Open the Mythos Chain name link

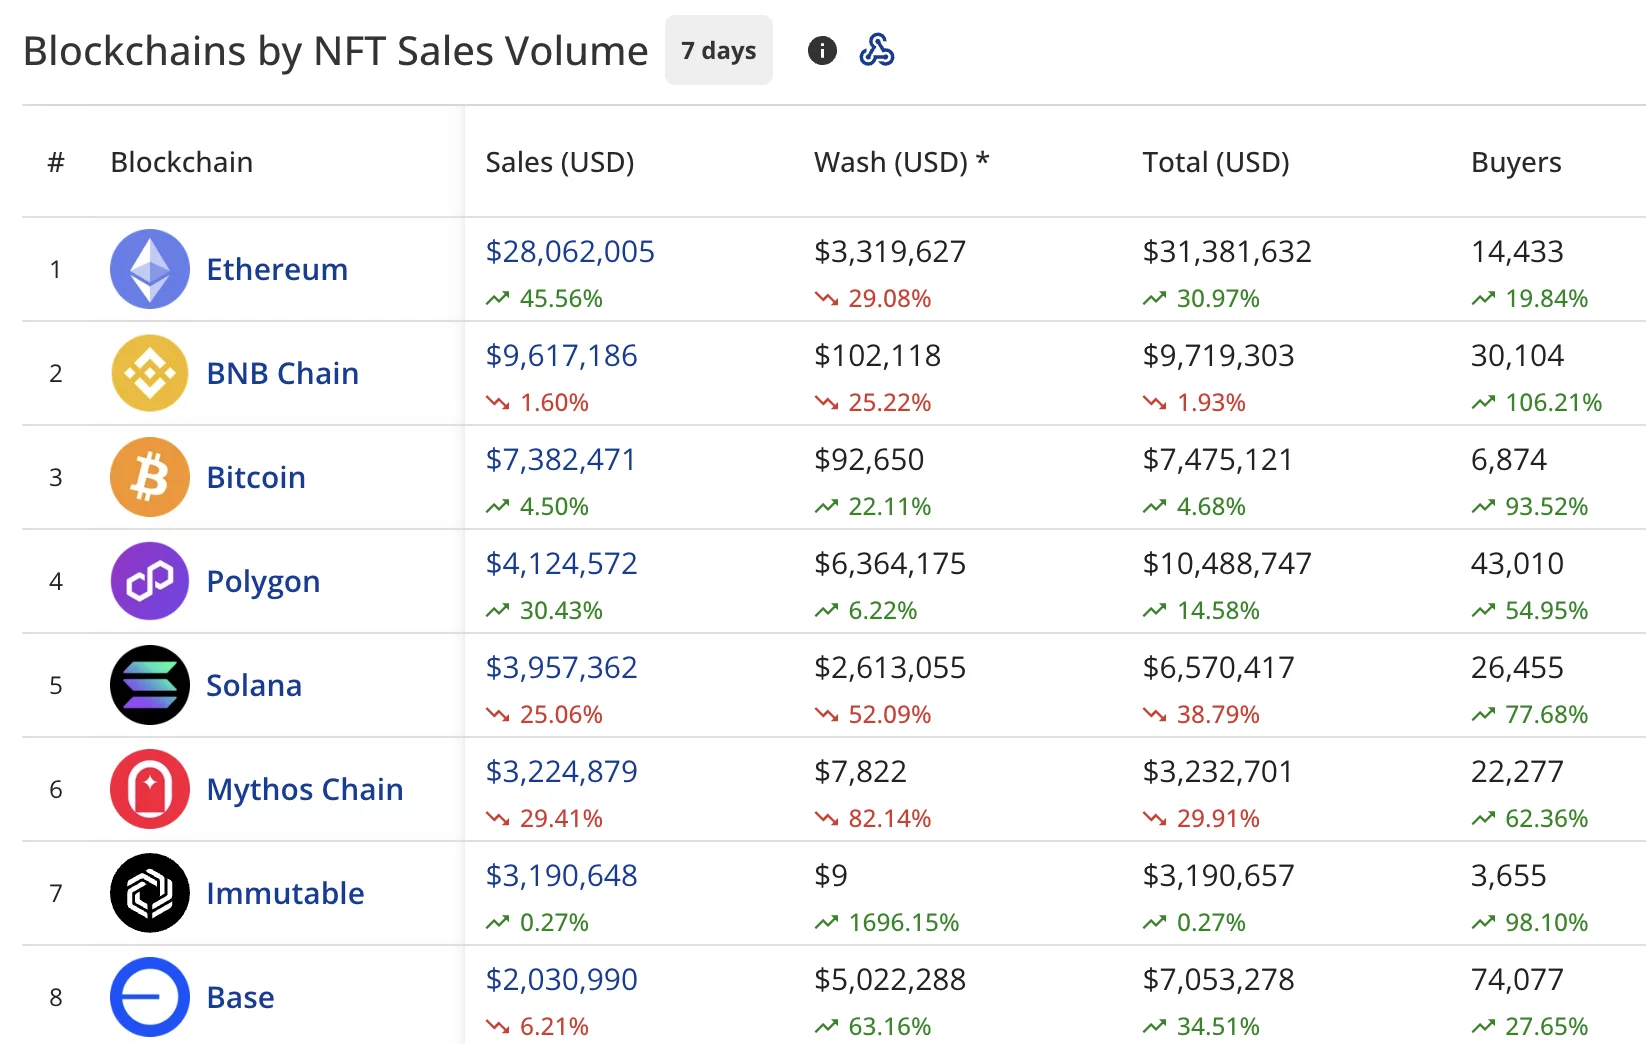(x=305, y=789)
